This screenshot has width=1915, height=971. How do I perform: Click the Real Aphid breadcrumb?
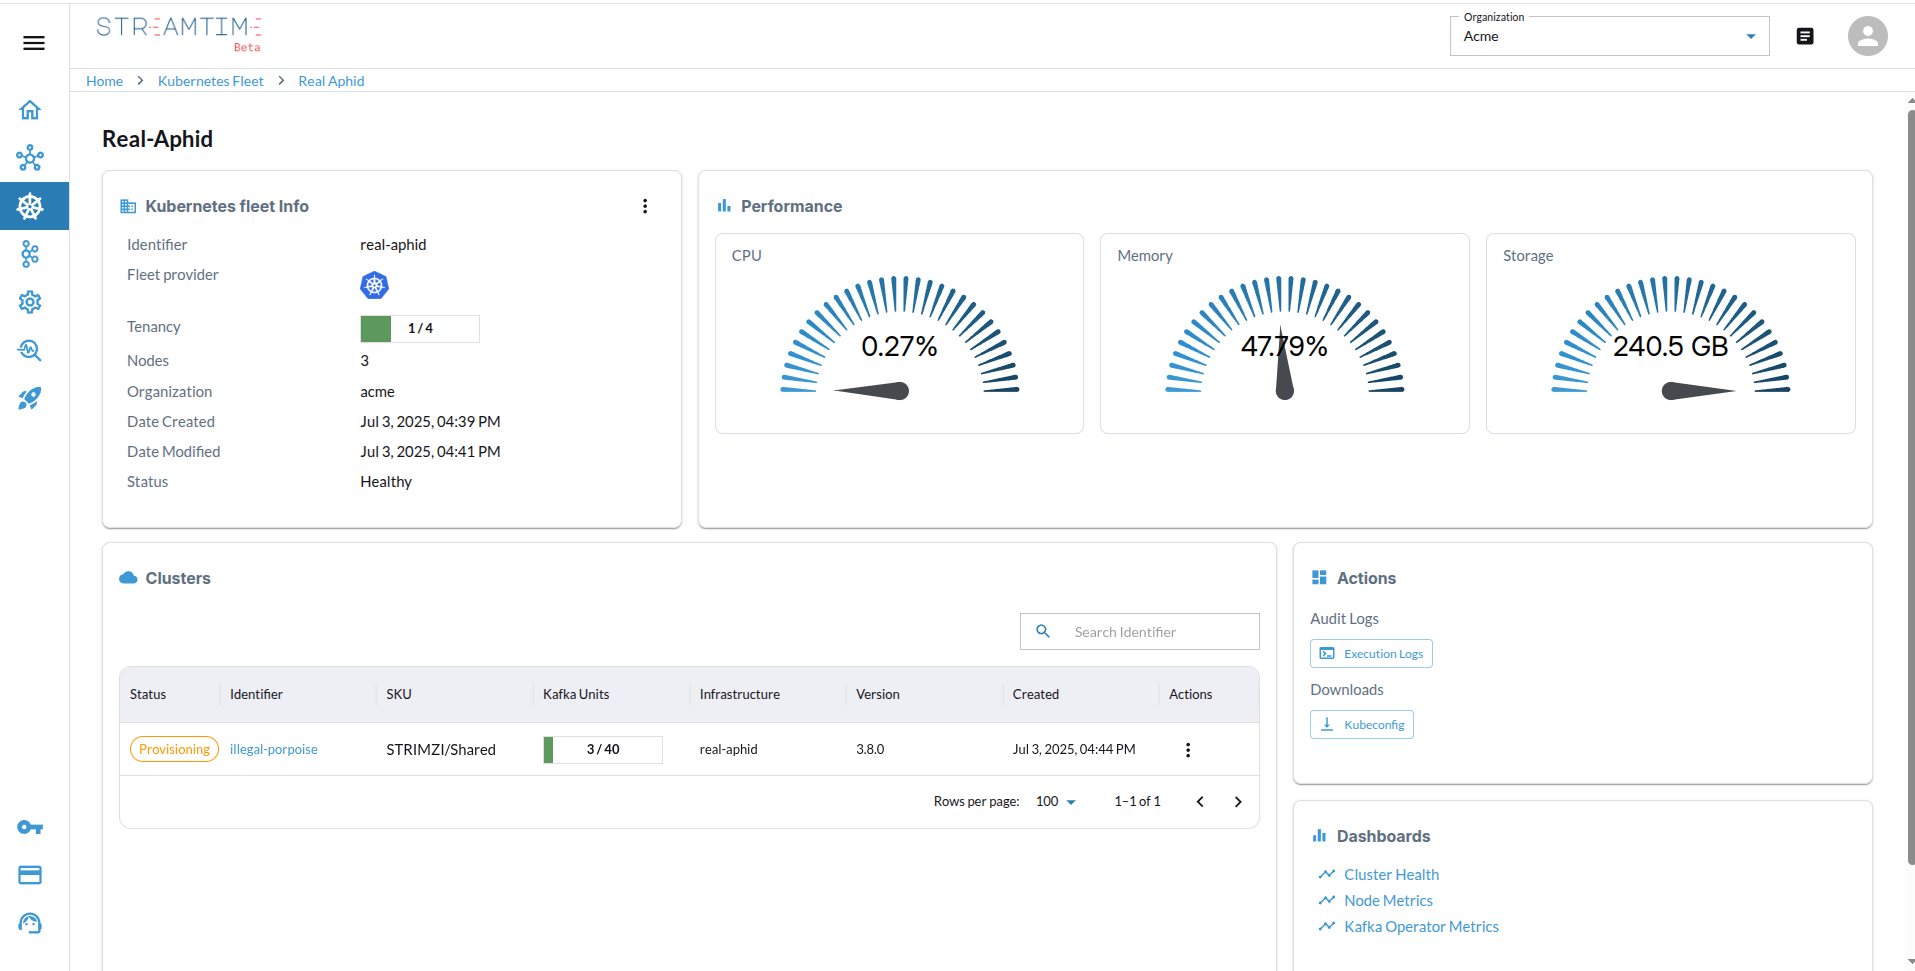click(331, 81)
